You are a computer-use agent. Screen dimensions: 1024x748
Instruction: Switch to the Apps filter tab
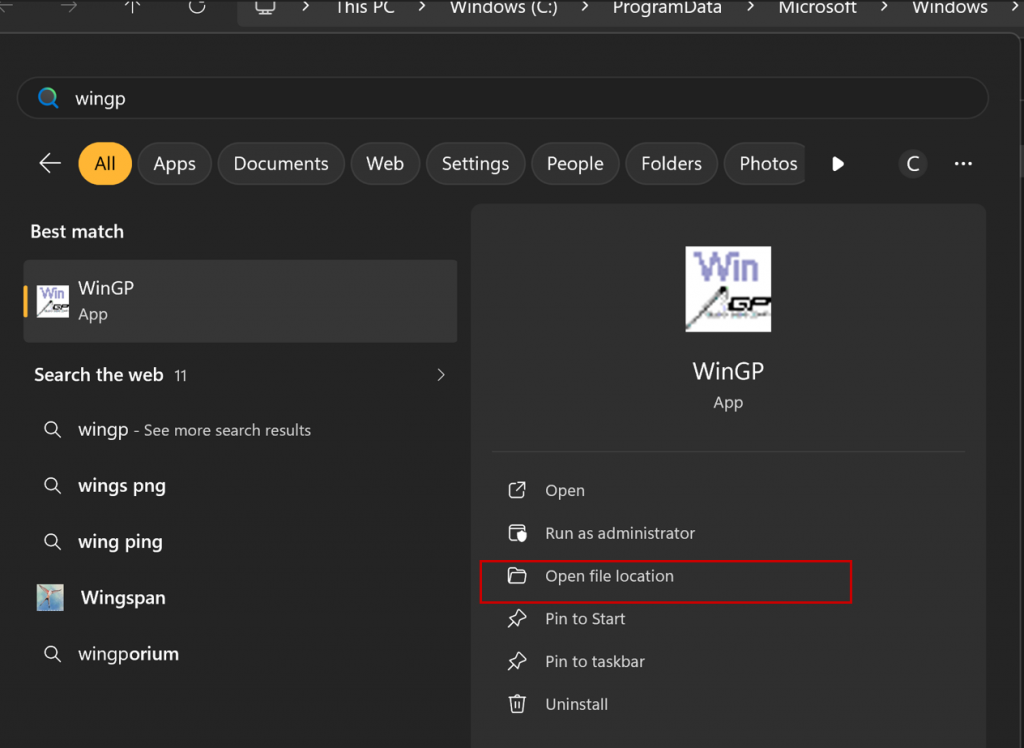(x=174, y=164)
